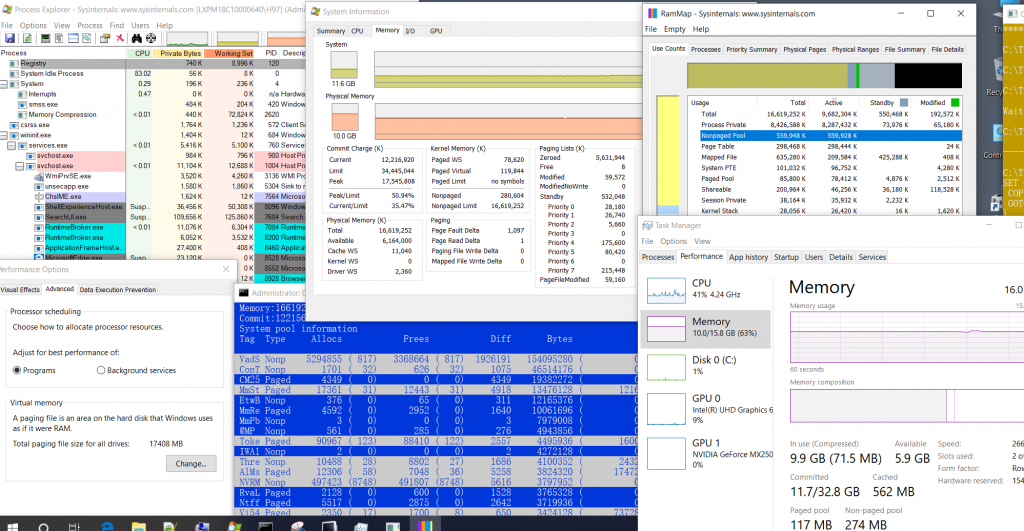Screen dimensions: 1024x531
Task: Open Data Execution Prevention tab
Action: 118,289
